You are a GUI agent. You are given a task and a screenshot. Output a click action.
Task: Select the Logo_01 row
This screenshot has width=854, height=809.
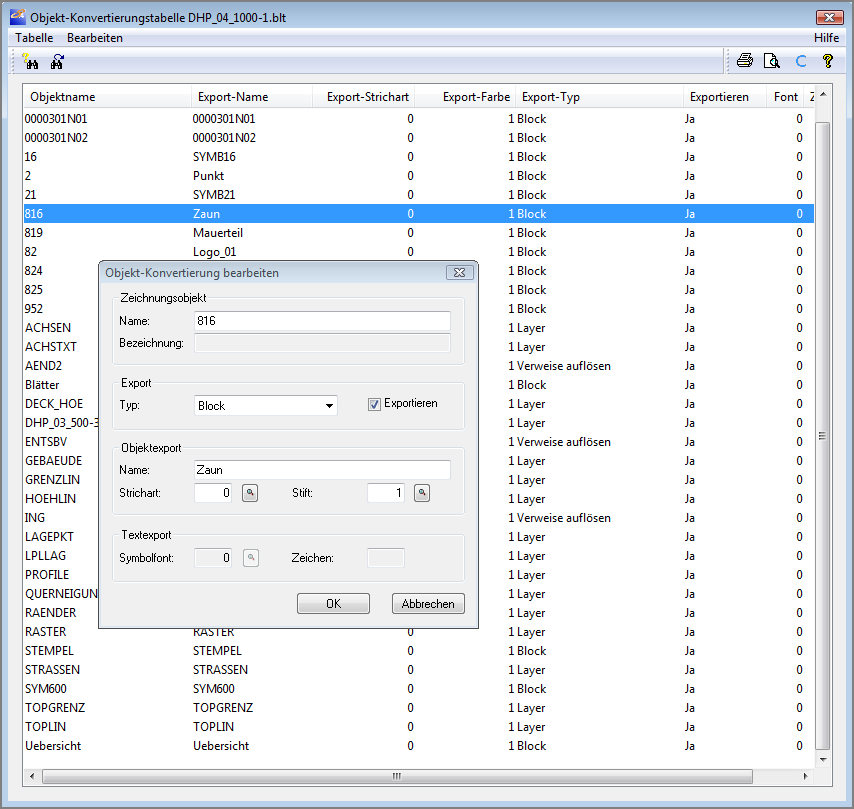click(419, 252)
